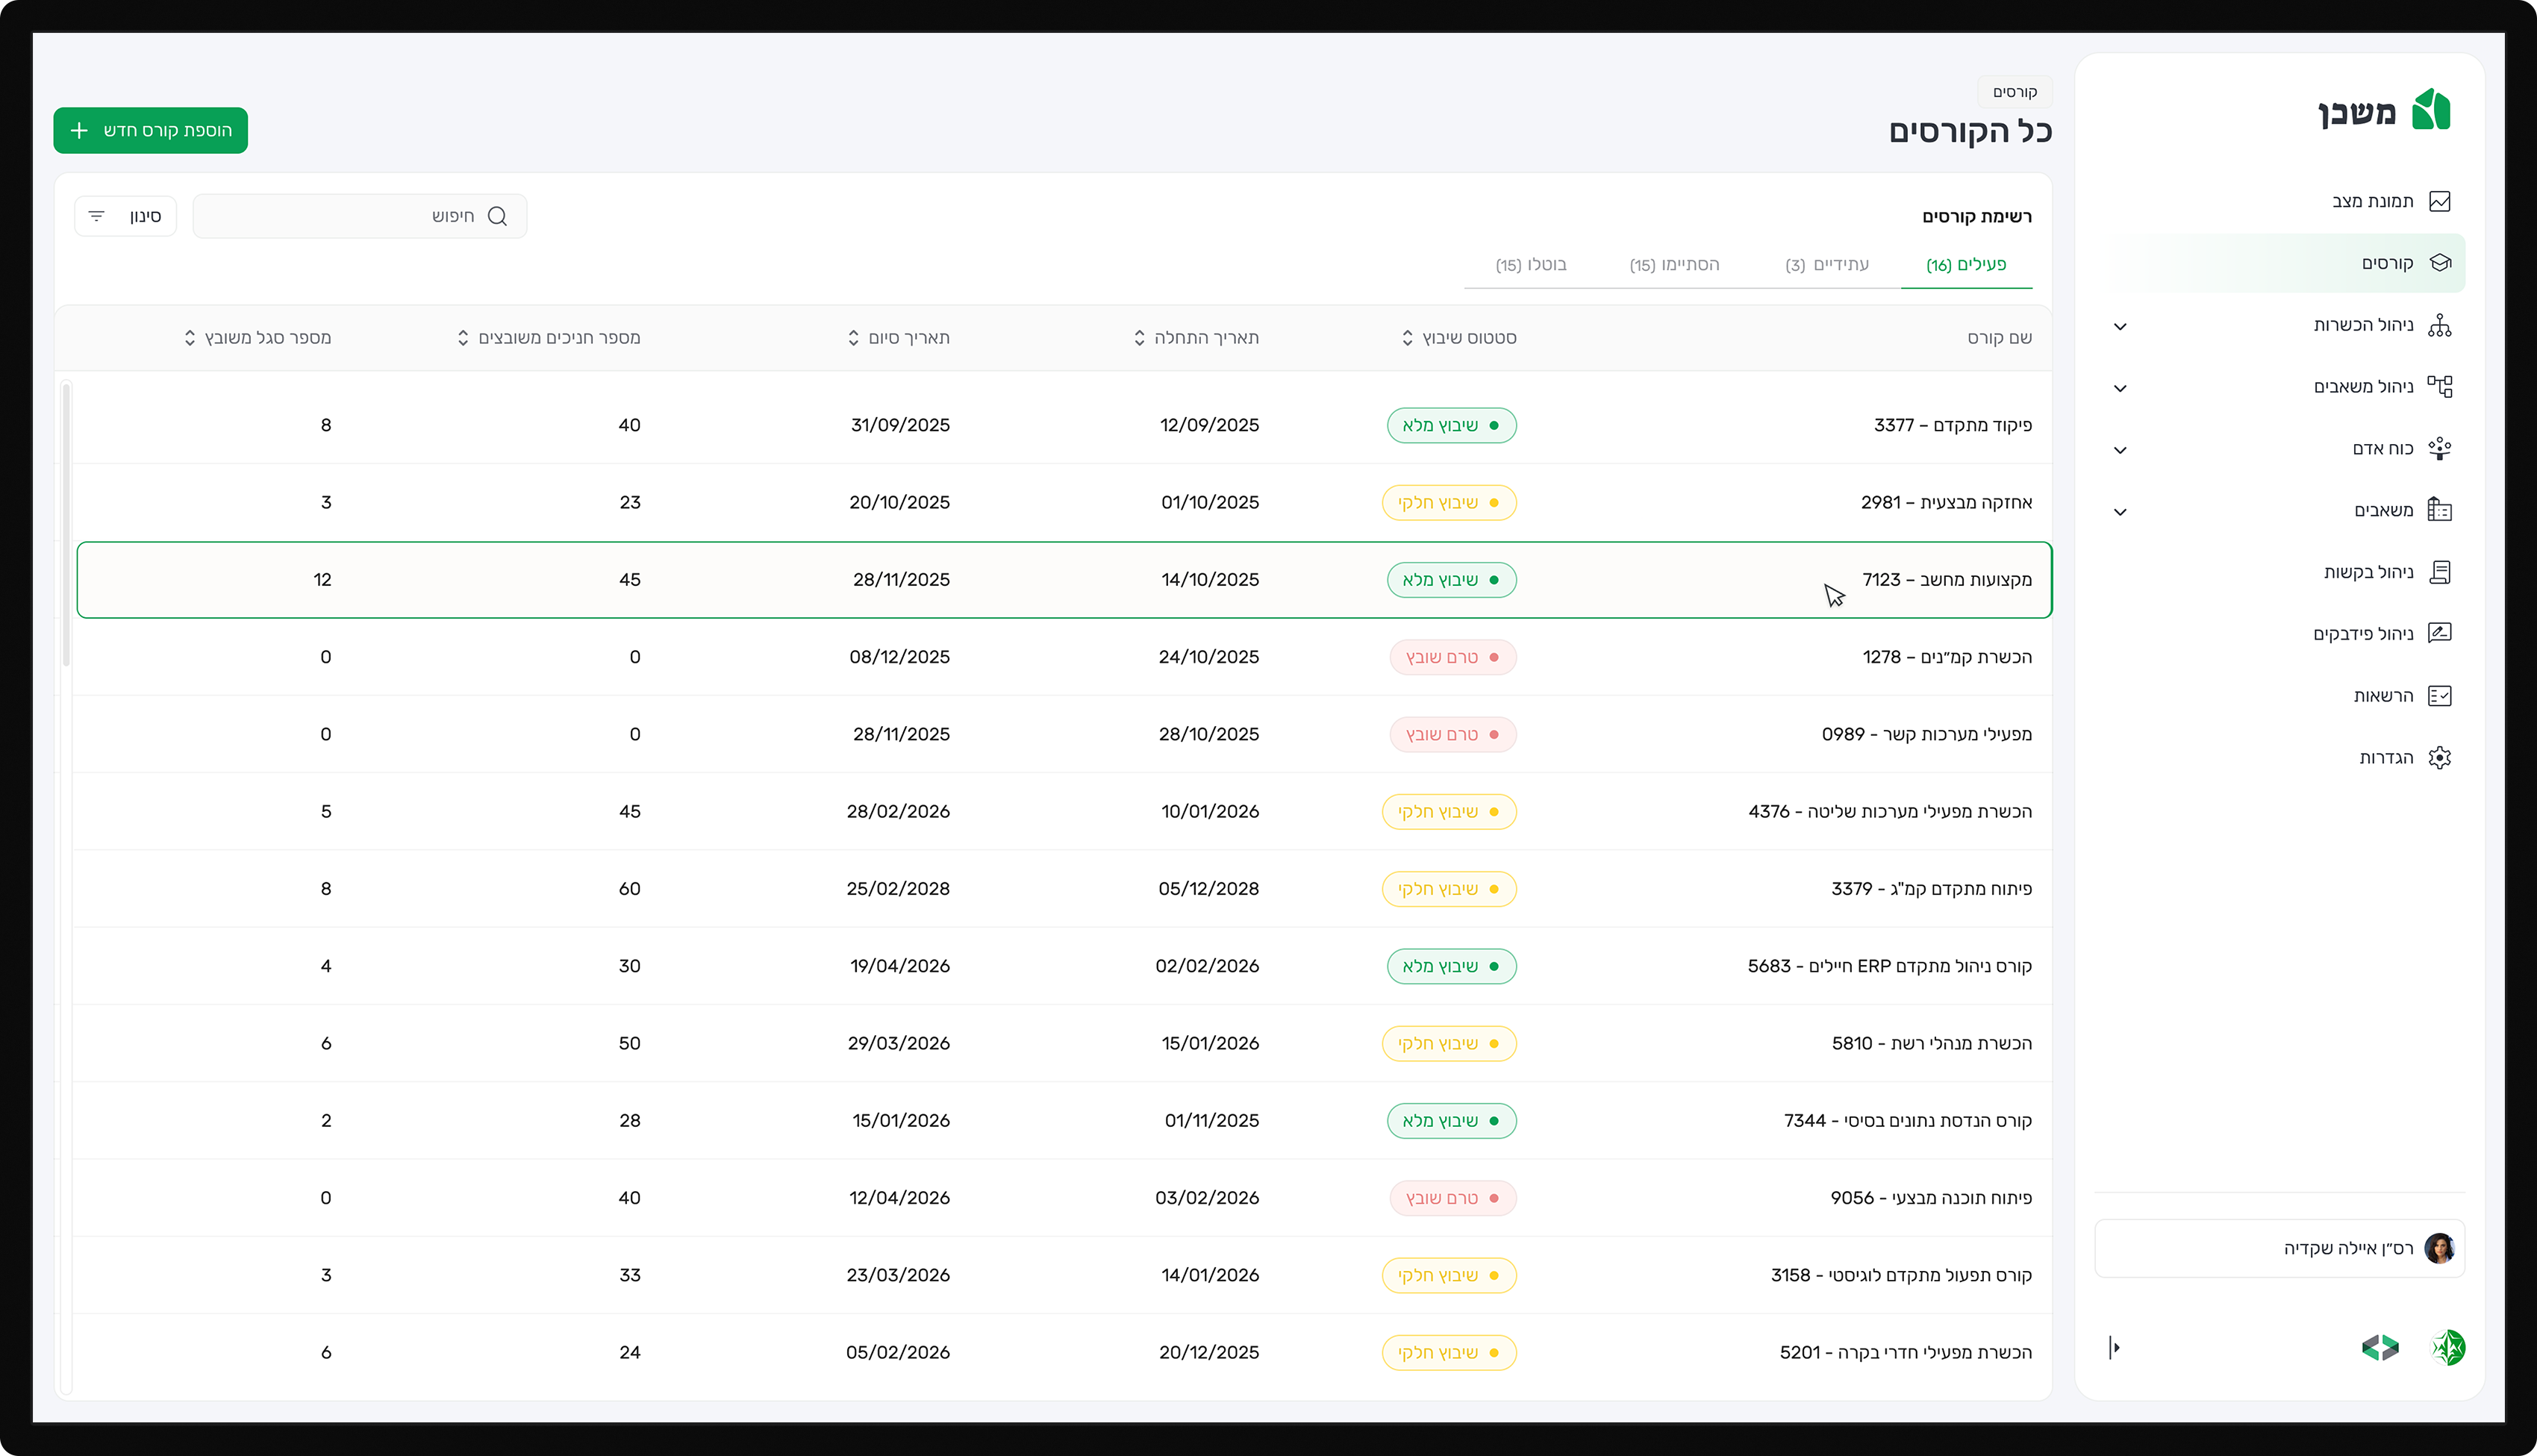Click the search magnifier icon

click(497, 216)
